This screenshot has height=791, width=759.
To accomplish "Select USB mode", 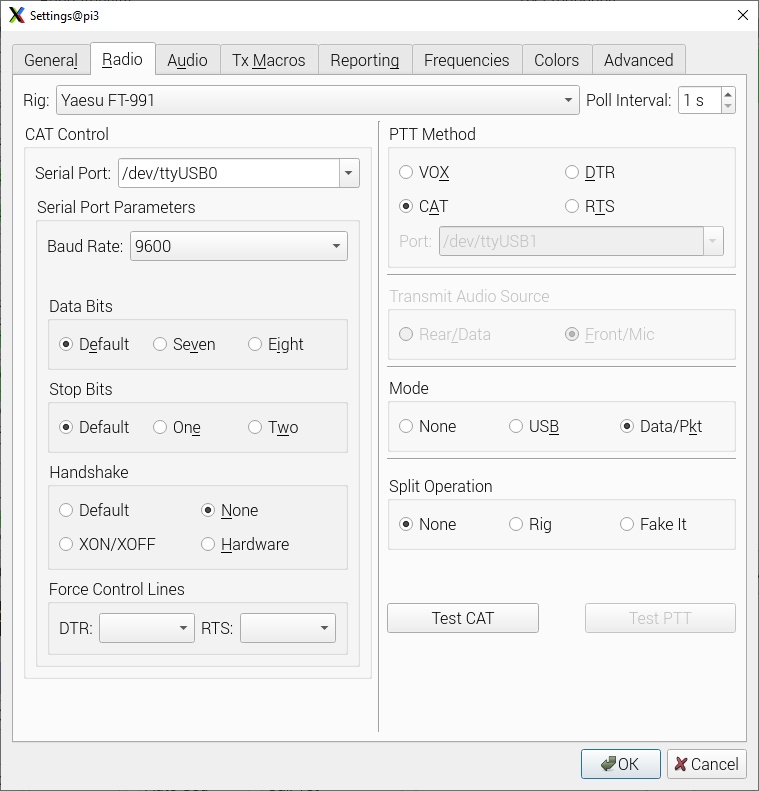I will click(x=534, y=426).
